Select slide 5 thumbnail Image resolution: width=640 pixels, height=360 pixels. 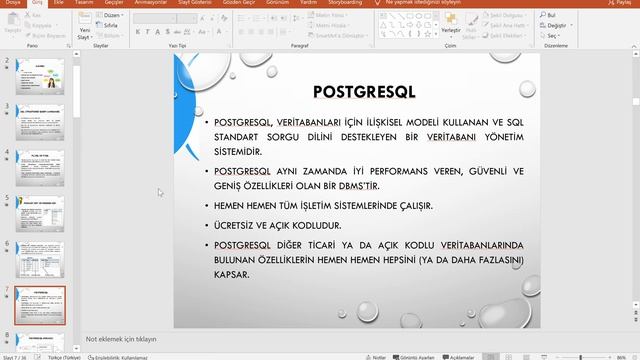point(40,214)
